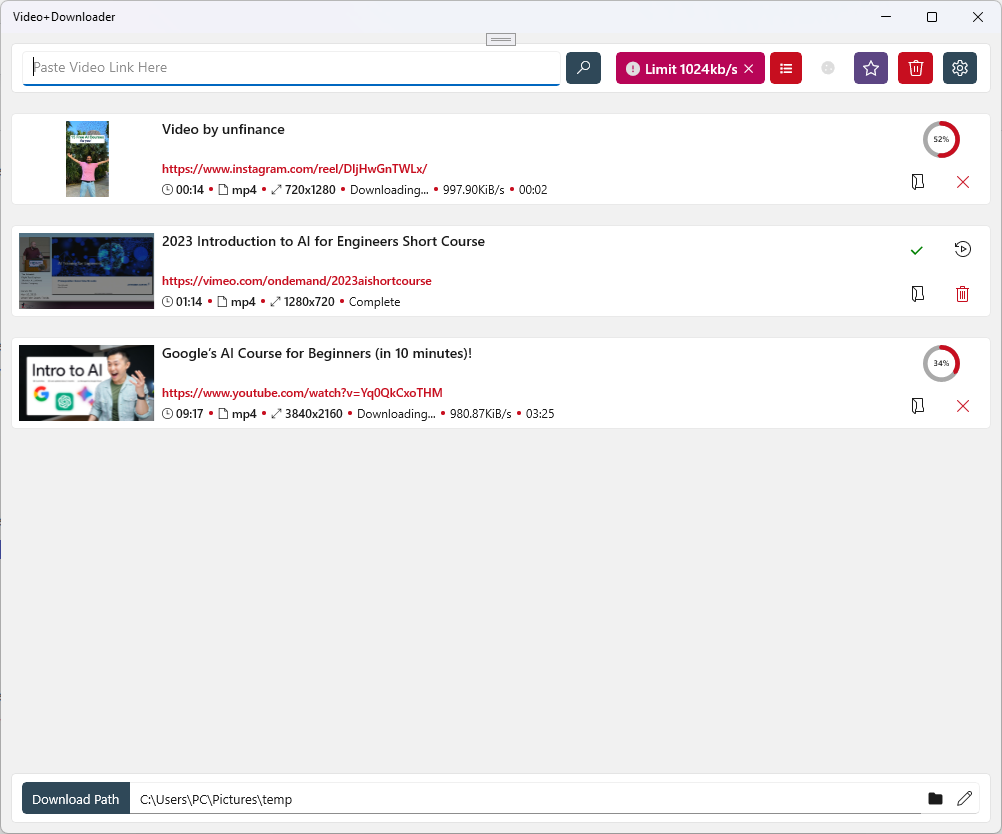Viewport: 1002px width, 834px height.
Task: Play the completed Vimeo video preview
Action: (962, 249)
